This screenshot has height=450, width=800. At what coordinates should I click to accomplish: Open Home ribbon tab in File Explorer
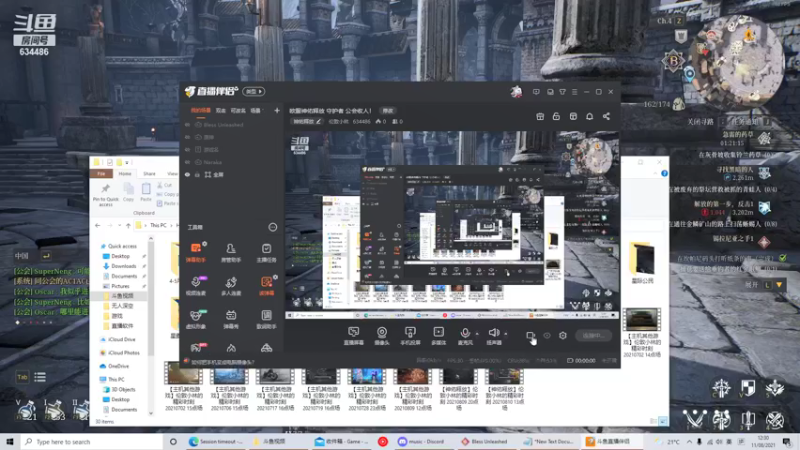pyautogui.click(x=125, y=174)
